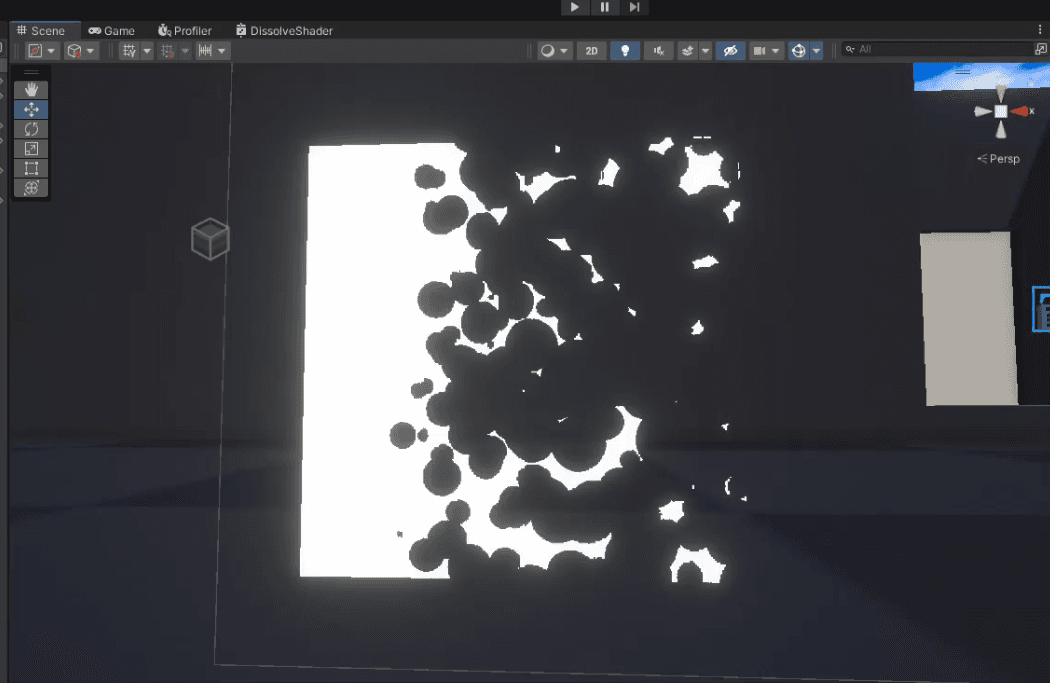Click the top axis gizmo cone

(x=1000, y=93)
